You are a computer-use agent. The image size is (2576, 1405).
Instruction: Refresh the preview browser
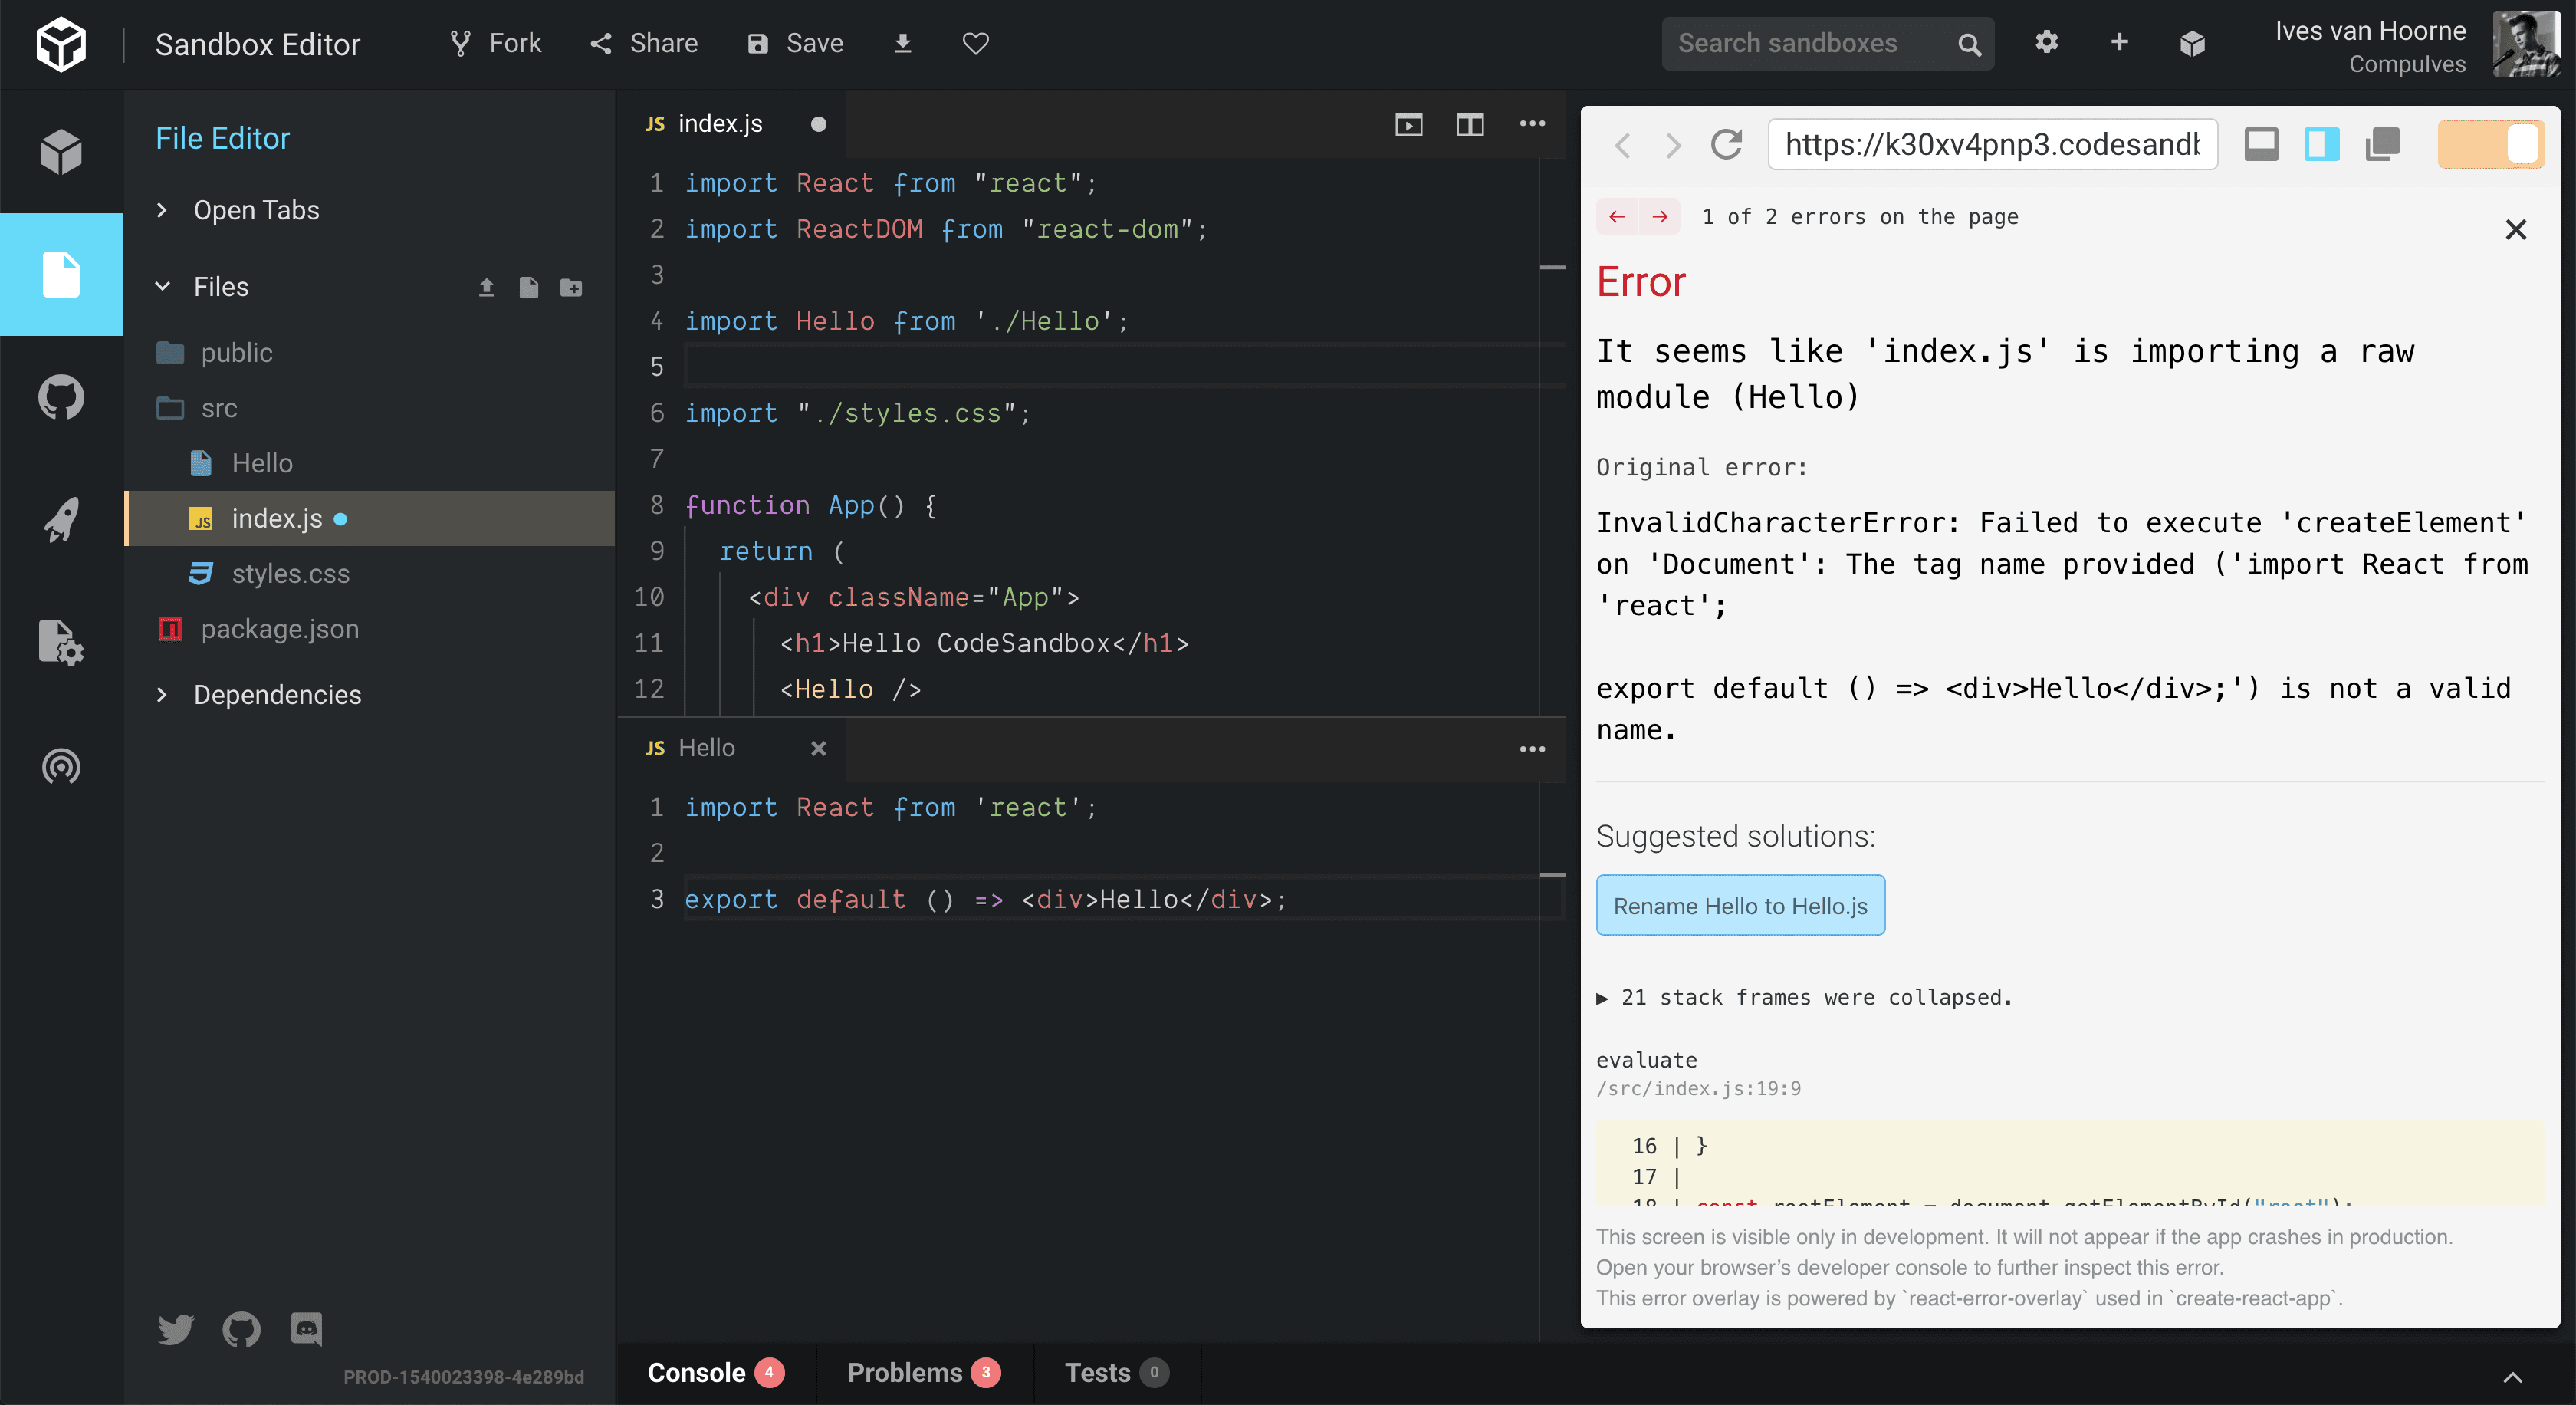point(1726,145)
